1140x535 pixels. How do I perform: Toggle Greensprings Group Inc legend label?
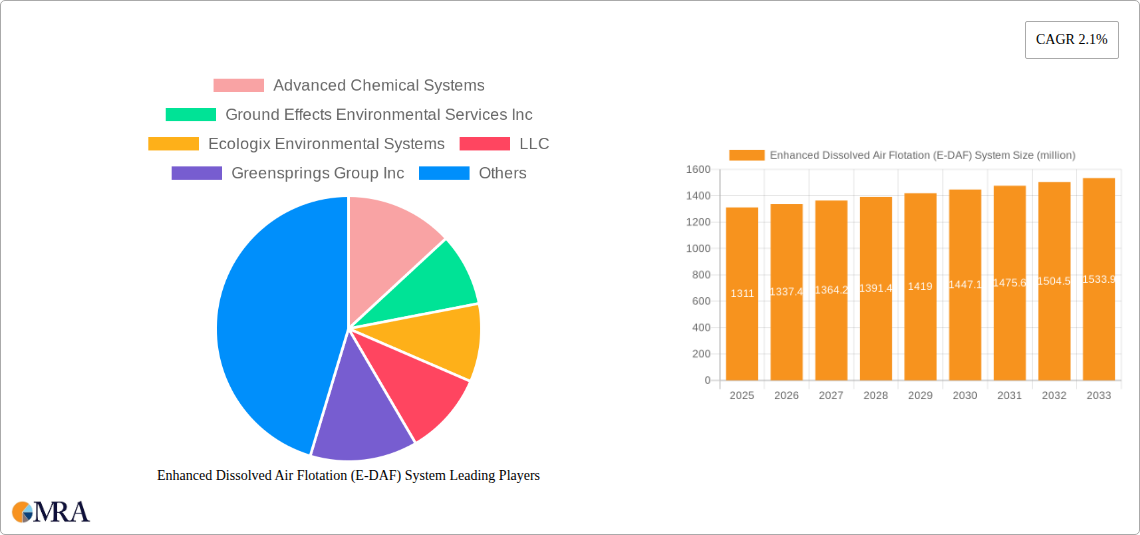pos(318,173)
